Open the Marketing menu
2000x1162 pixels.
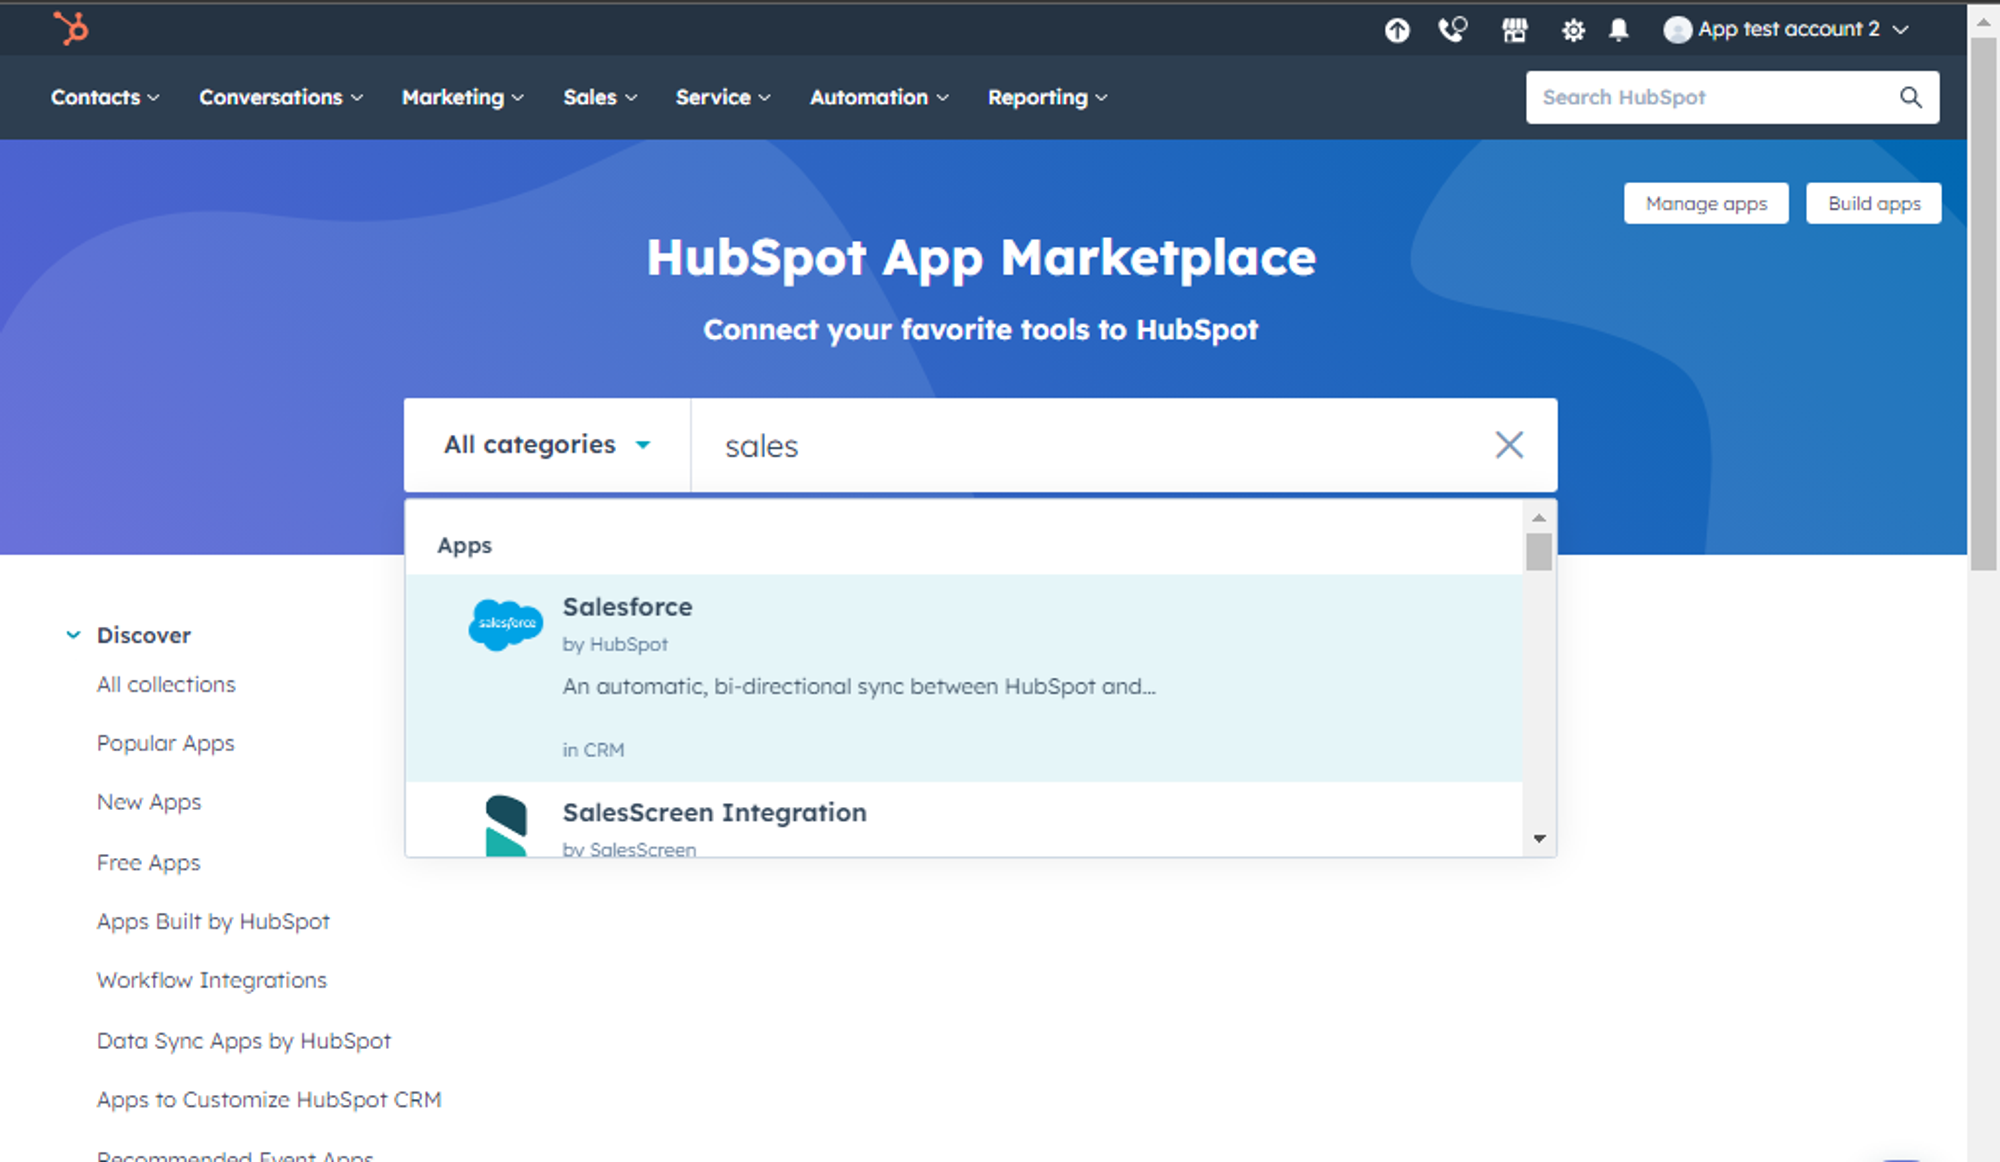[463, 97]
